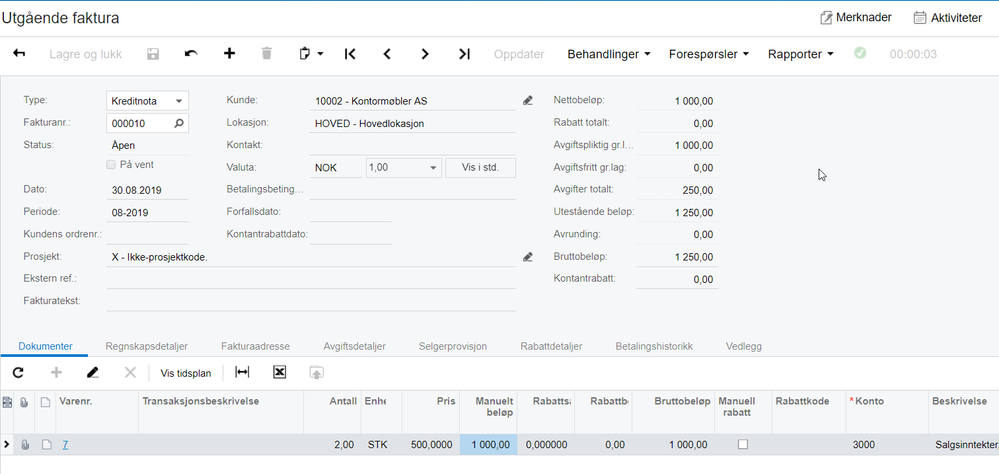Click the disabled save floppy-disk icon
The width and height of the screenshot is (999, 474).
tap(153, 54)
